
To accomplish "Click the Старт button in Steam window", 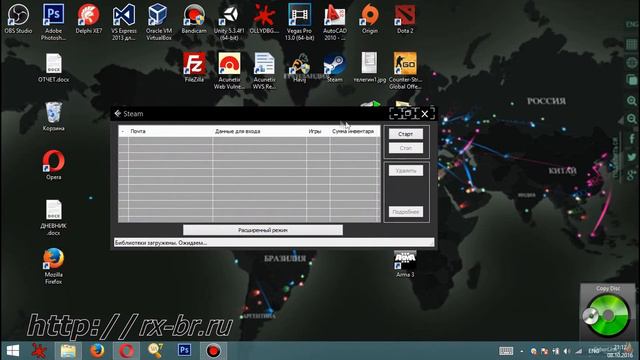I will click(406, 134).
